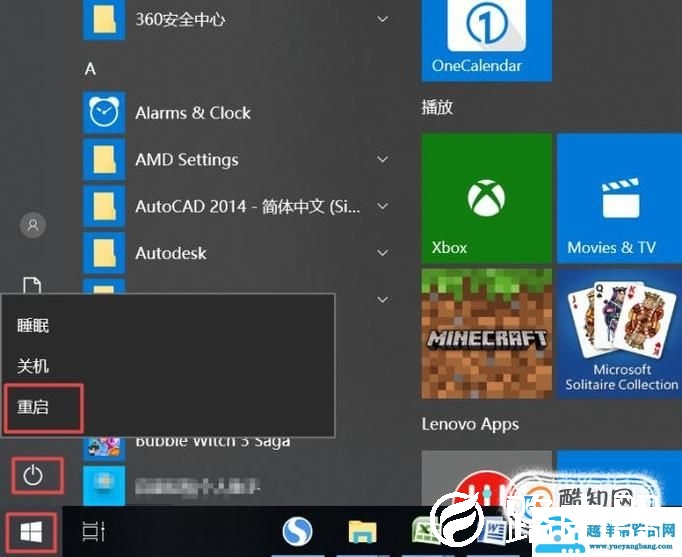Click the Windows Start button
This screenshot has height=557, width=682.
coord(31,532)
